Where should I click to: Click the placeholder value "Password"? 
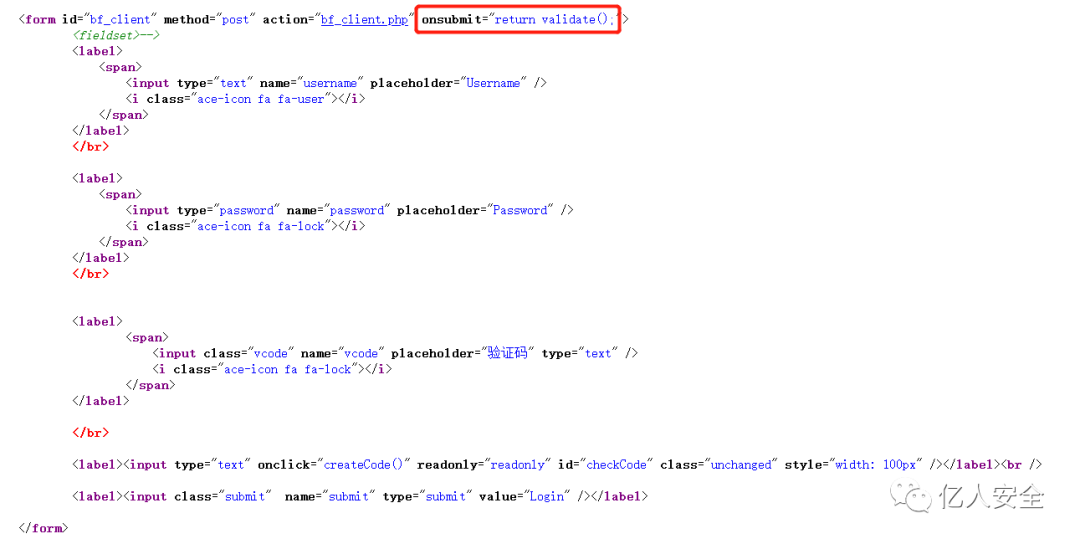520,210
